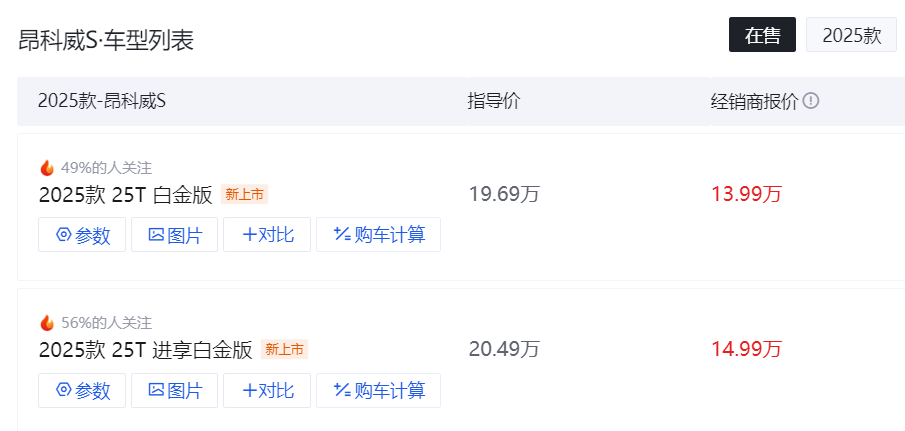Click the 指导价 column header
The width and height of the screenshot is (905, 431).
point(494,102)
